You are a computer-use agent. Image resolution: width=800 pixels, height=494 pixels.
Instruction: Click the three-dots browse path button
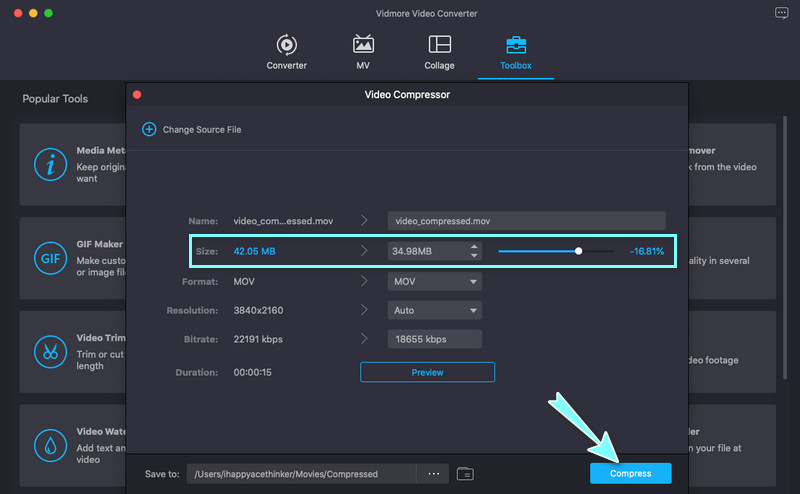click(x=433, y=473)
